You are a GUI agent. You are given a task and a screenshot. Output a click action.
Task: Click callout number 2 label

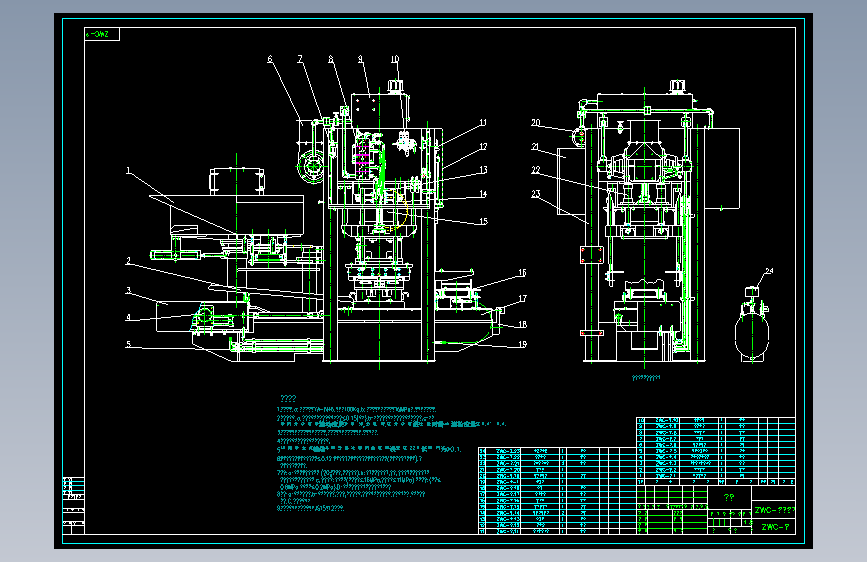[128, 261]
